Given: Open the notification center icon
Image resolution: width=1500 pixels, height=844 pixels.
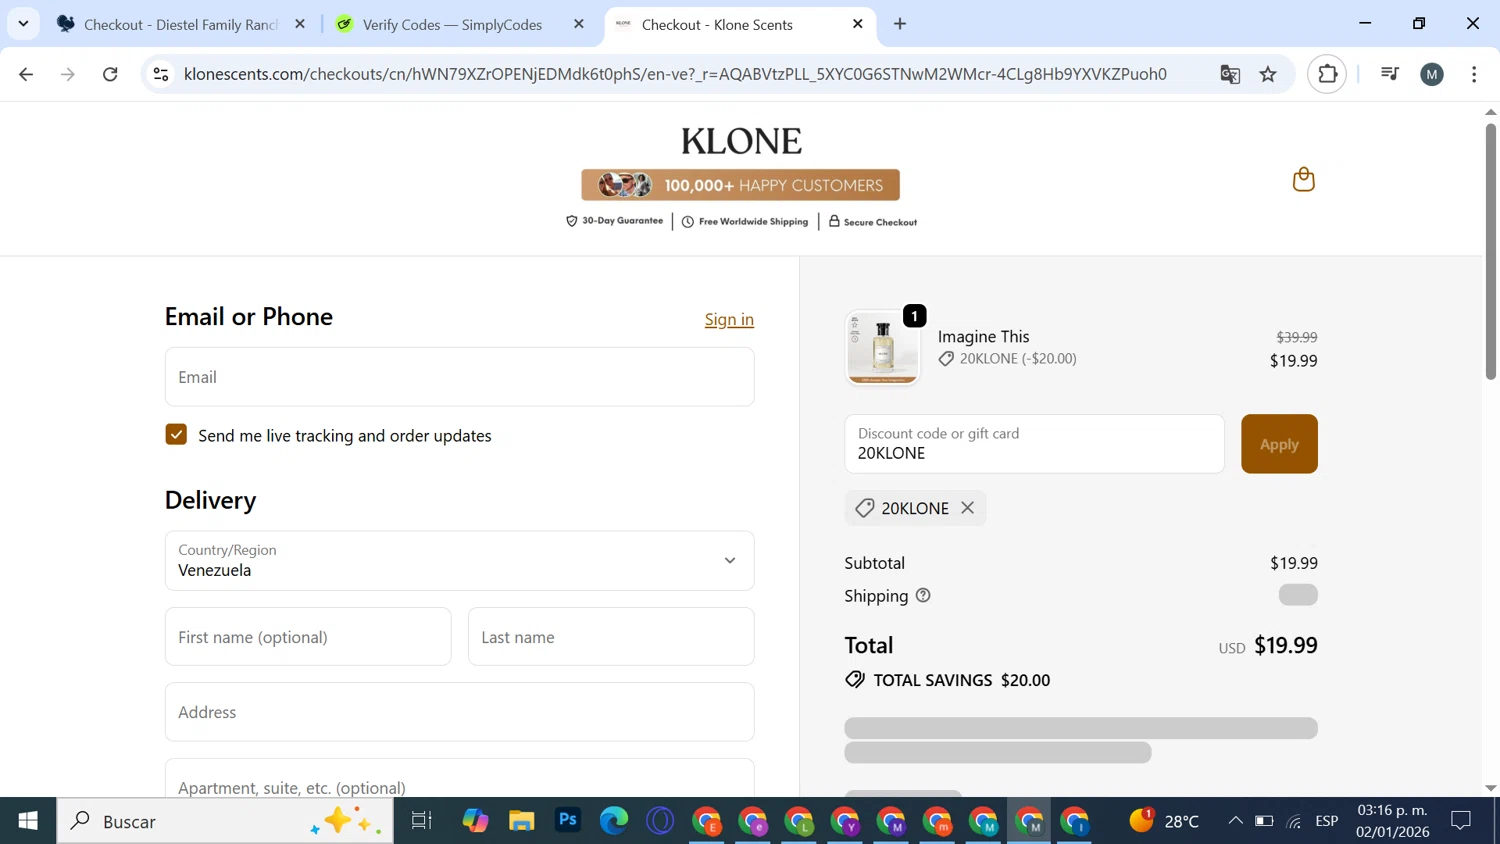Looking at the screenshot, I should tap(1461, 821).
